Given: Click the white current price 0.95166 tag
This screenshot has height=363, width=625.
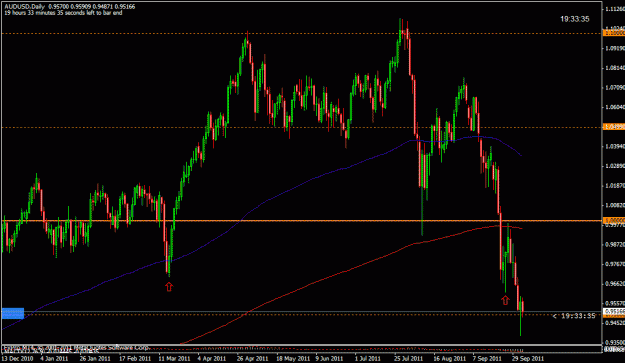Looking at the screenshot, I should tap(614, 311).
